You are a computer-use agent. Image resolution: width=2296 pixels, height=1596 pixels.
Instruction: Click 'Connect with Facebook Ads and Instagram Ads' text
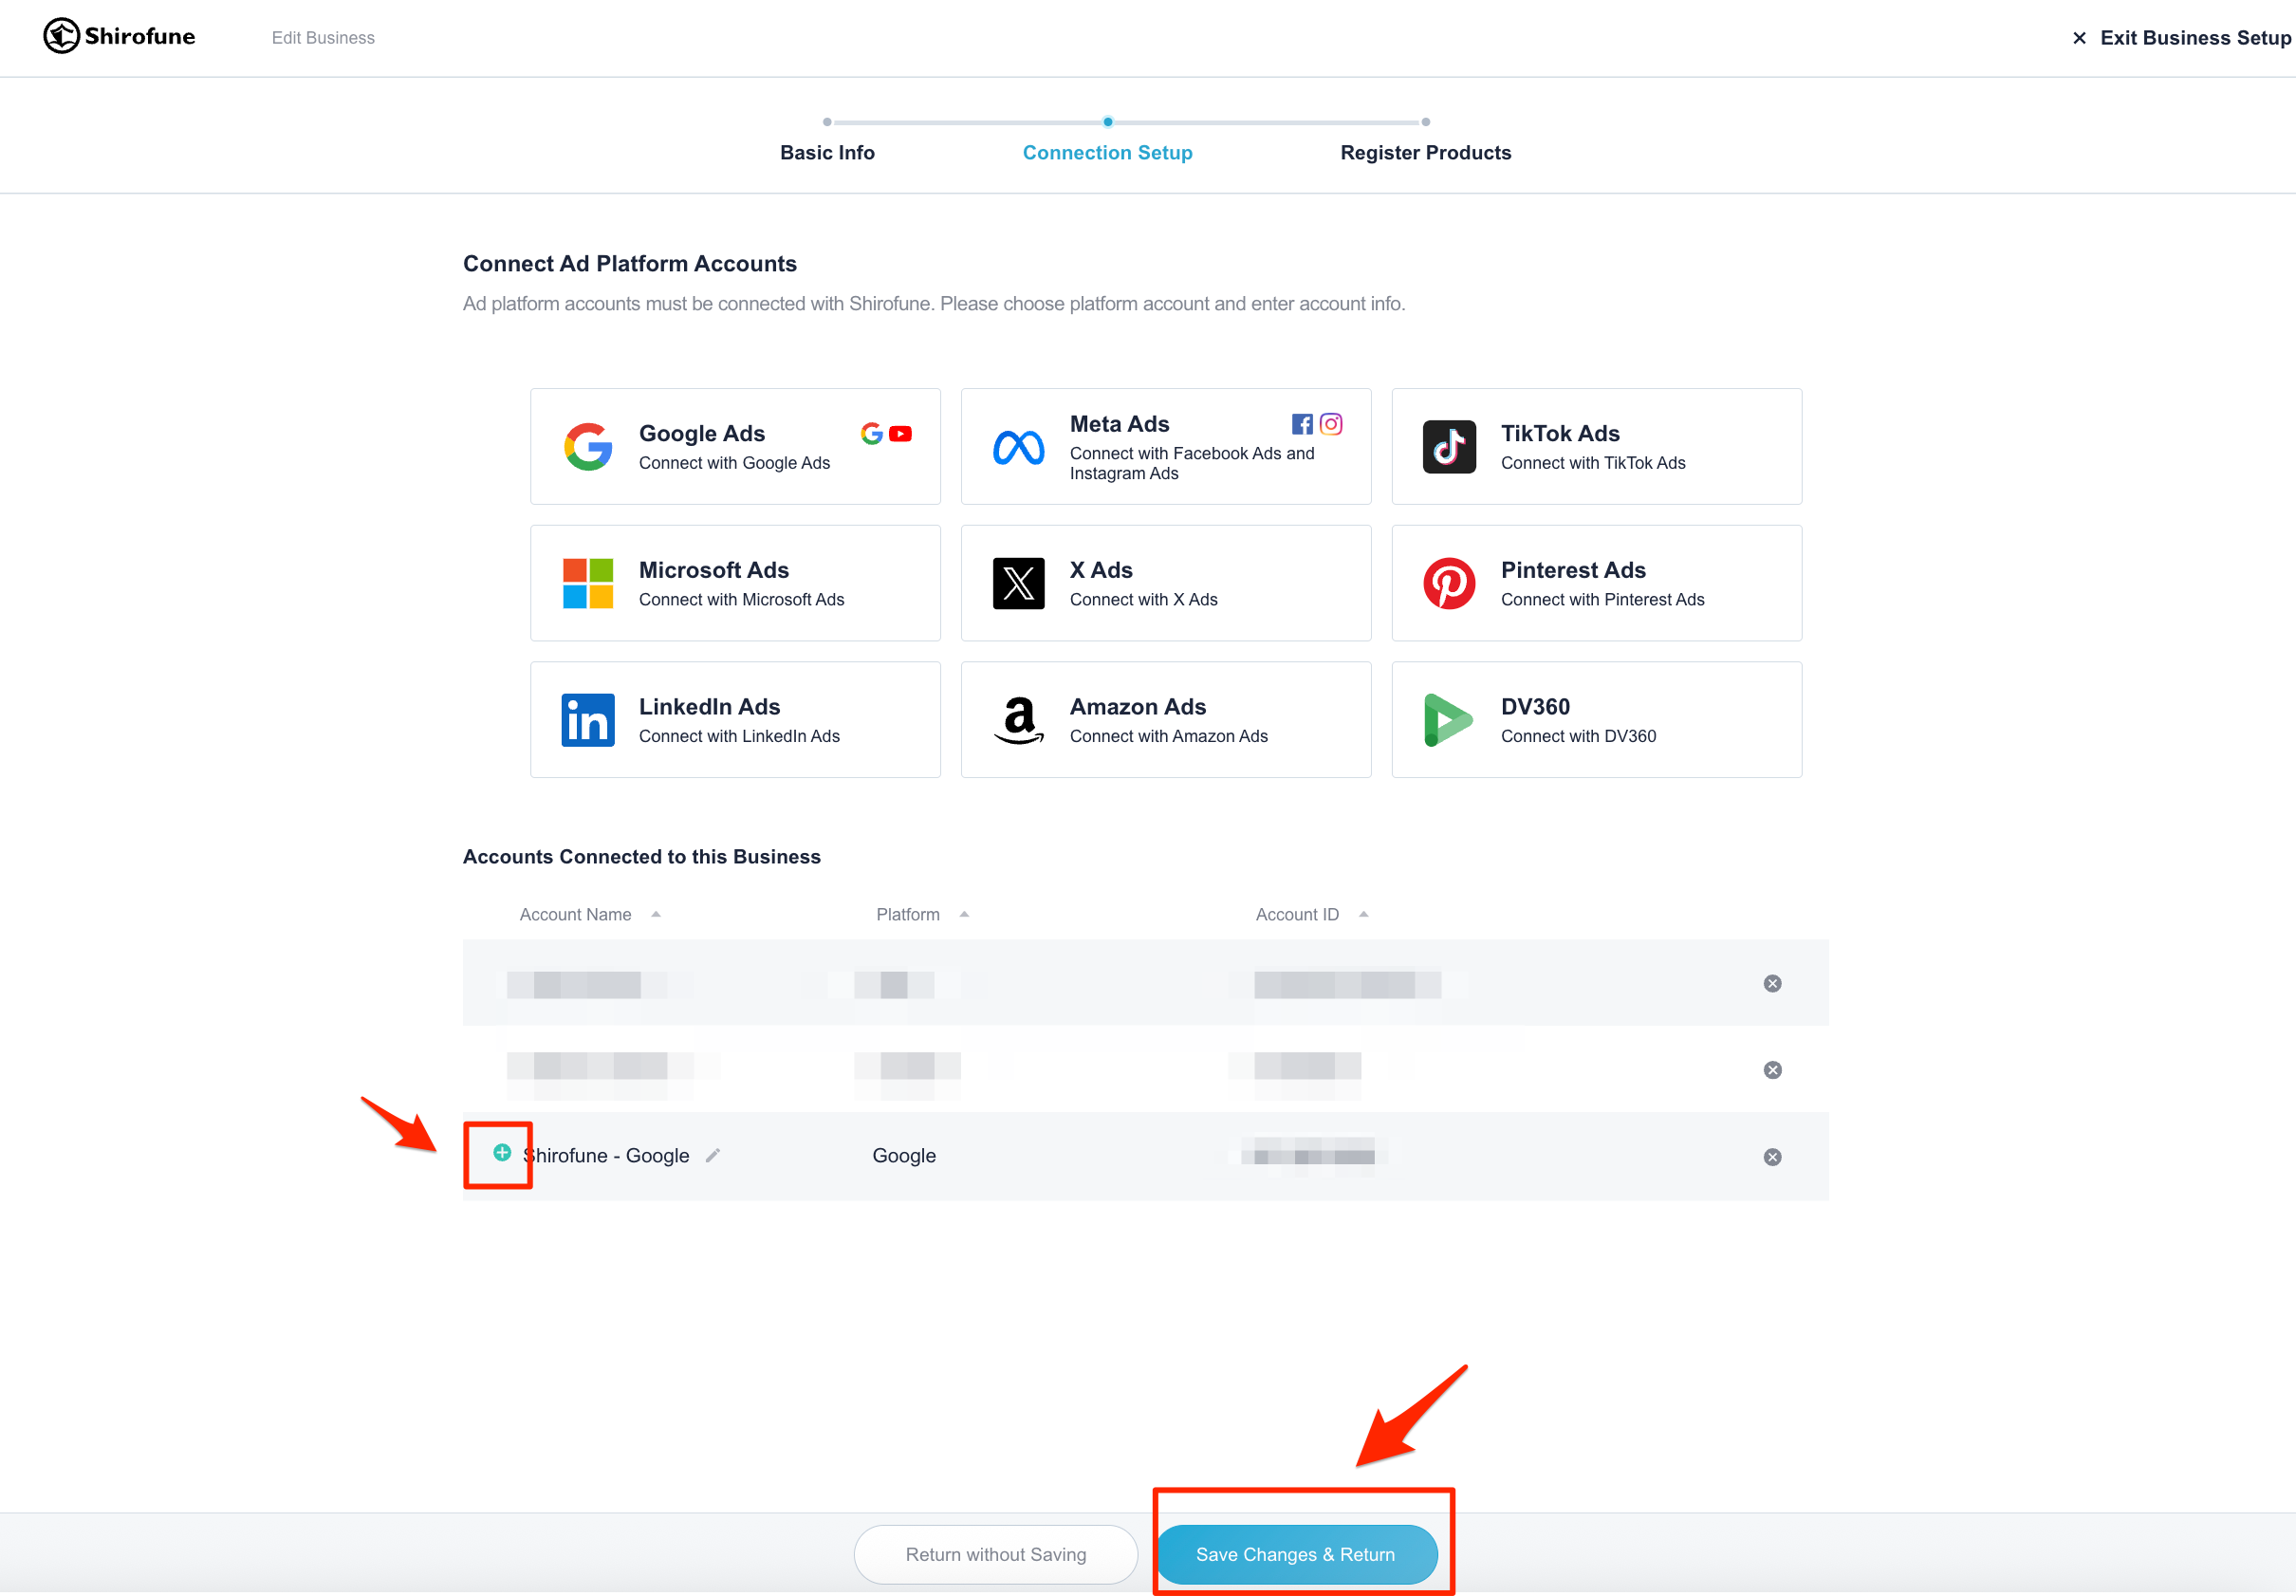coord(1192,463)
